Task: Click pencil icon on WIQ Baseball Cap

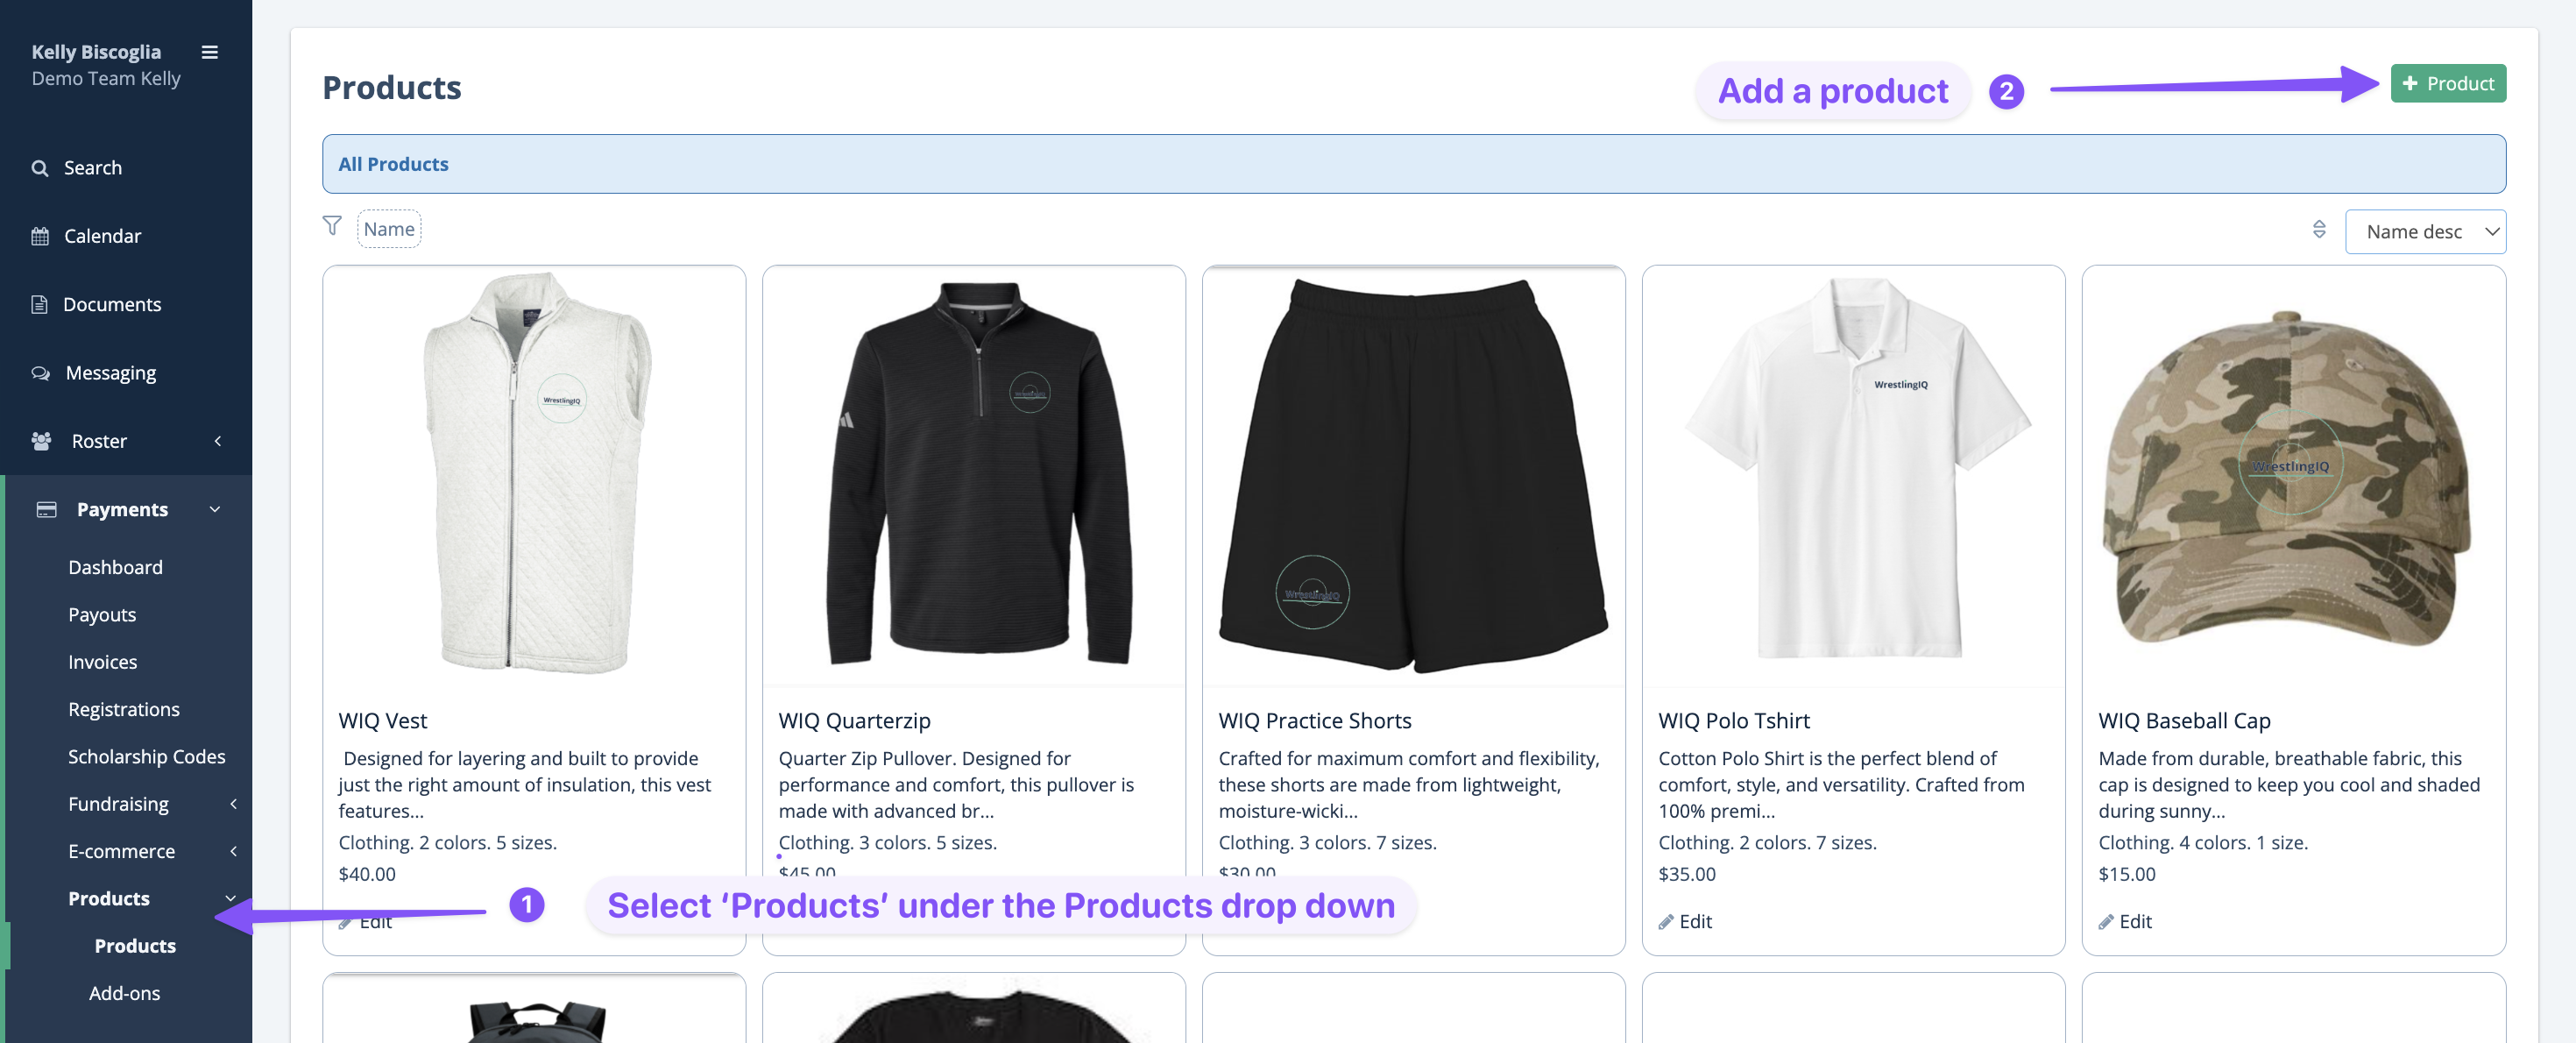Action: tap(2106, 922)
